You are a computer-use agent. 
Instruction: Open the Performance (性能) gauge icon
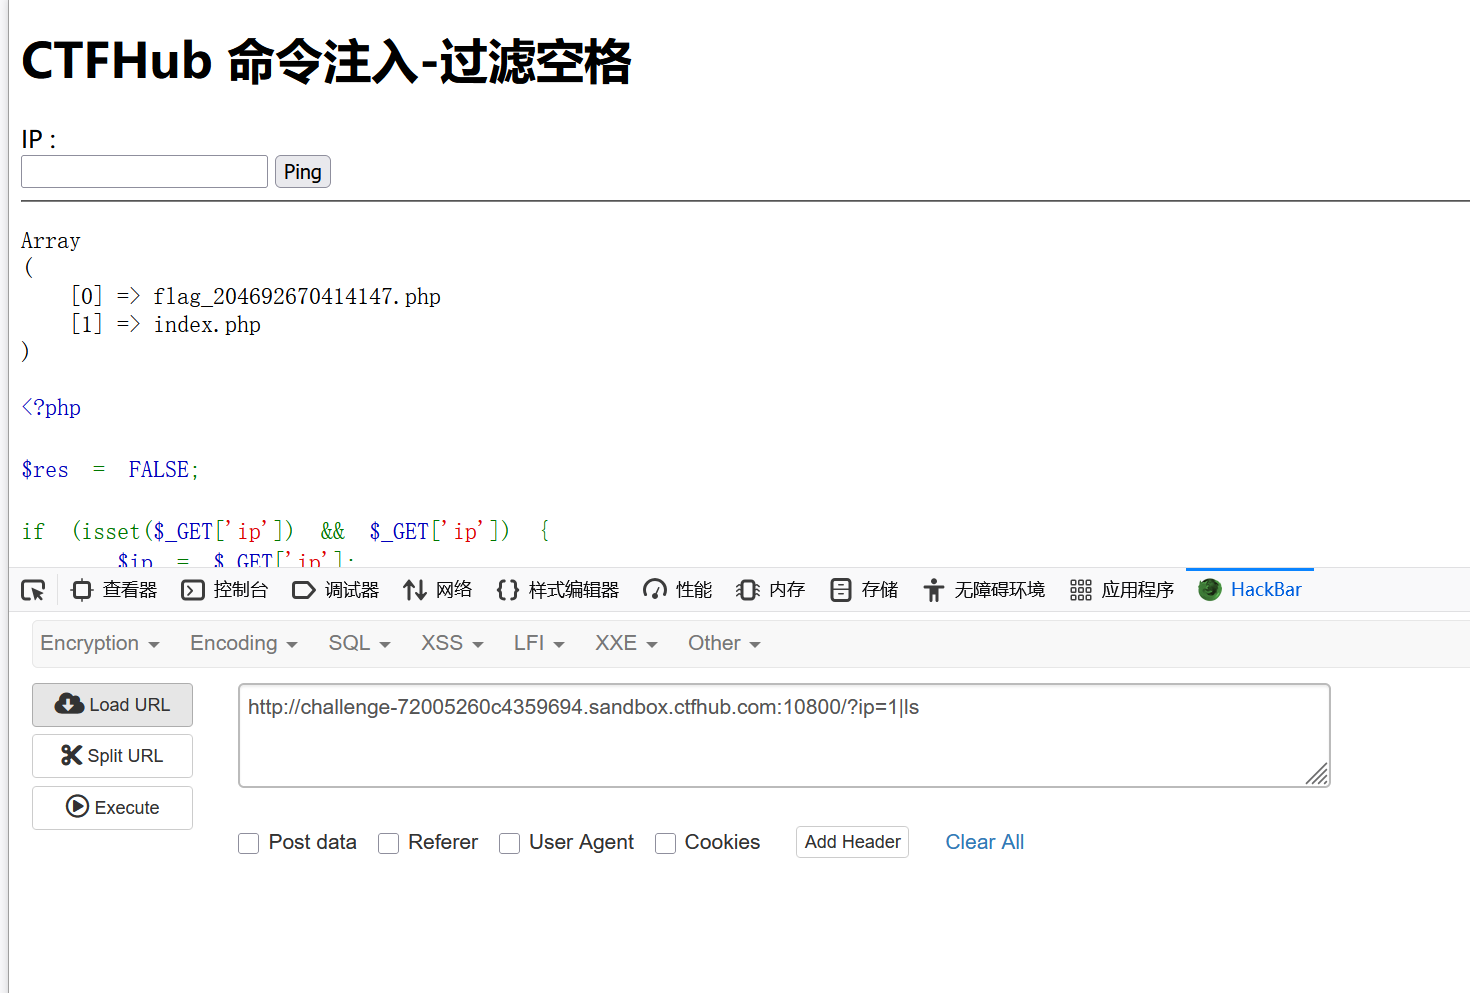(655, 590)
